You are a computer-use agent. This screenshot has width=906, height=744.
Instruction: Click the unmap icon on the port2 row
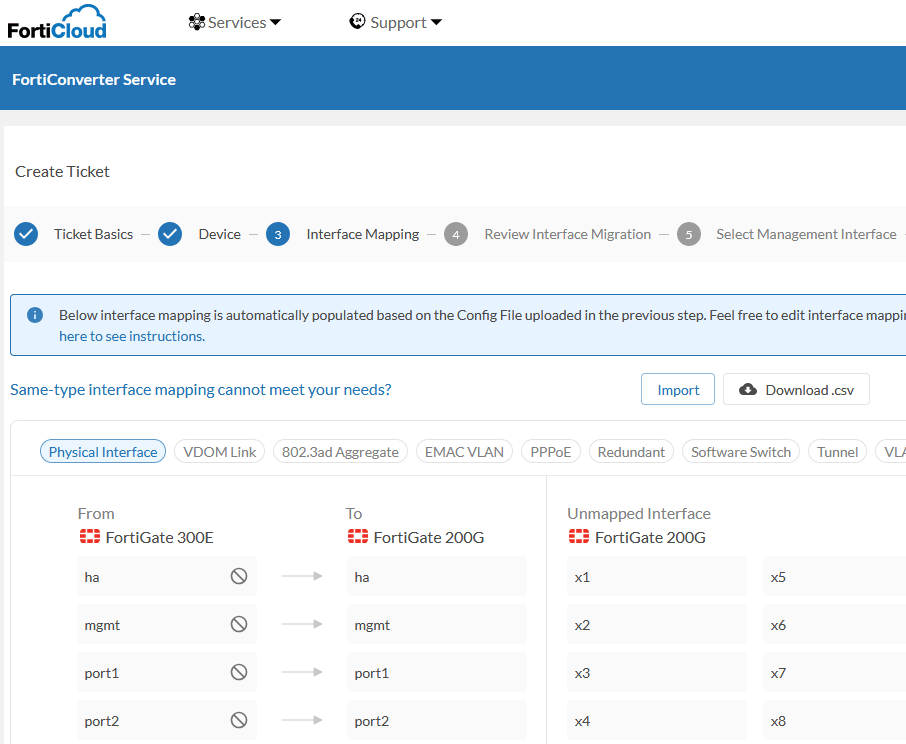coord(239,720)
